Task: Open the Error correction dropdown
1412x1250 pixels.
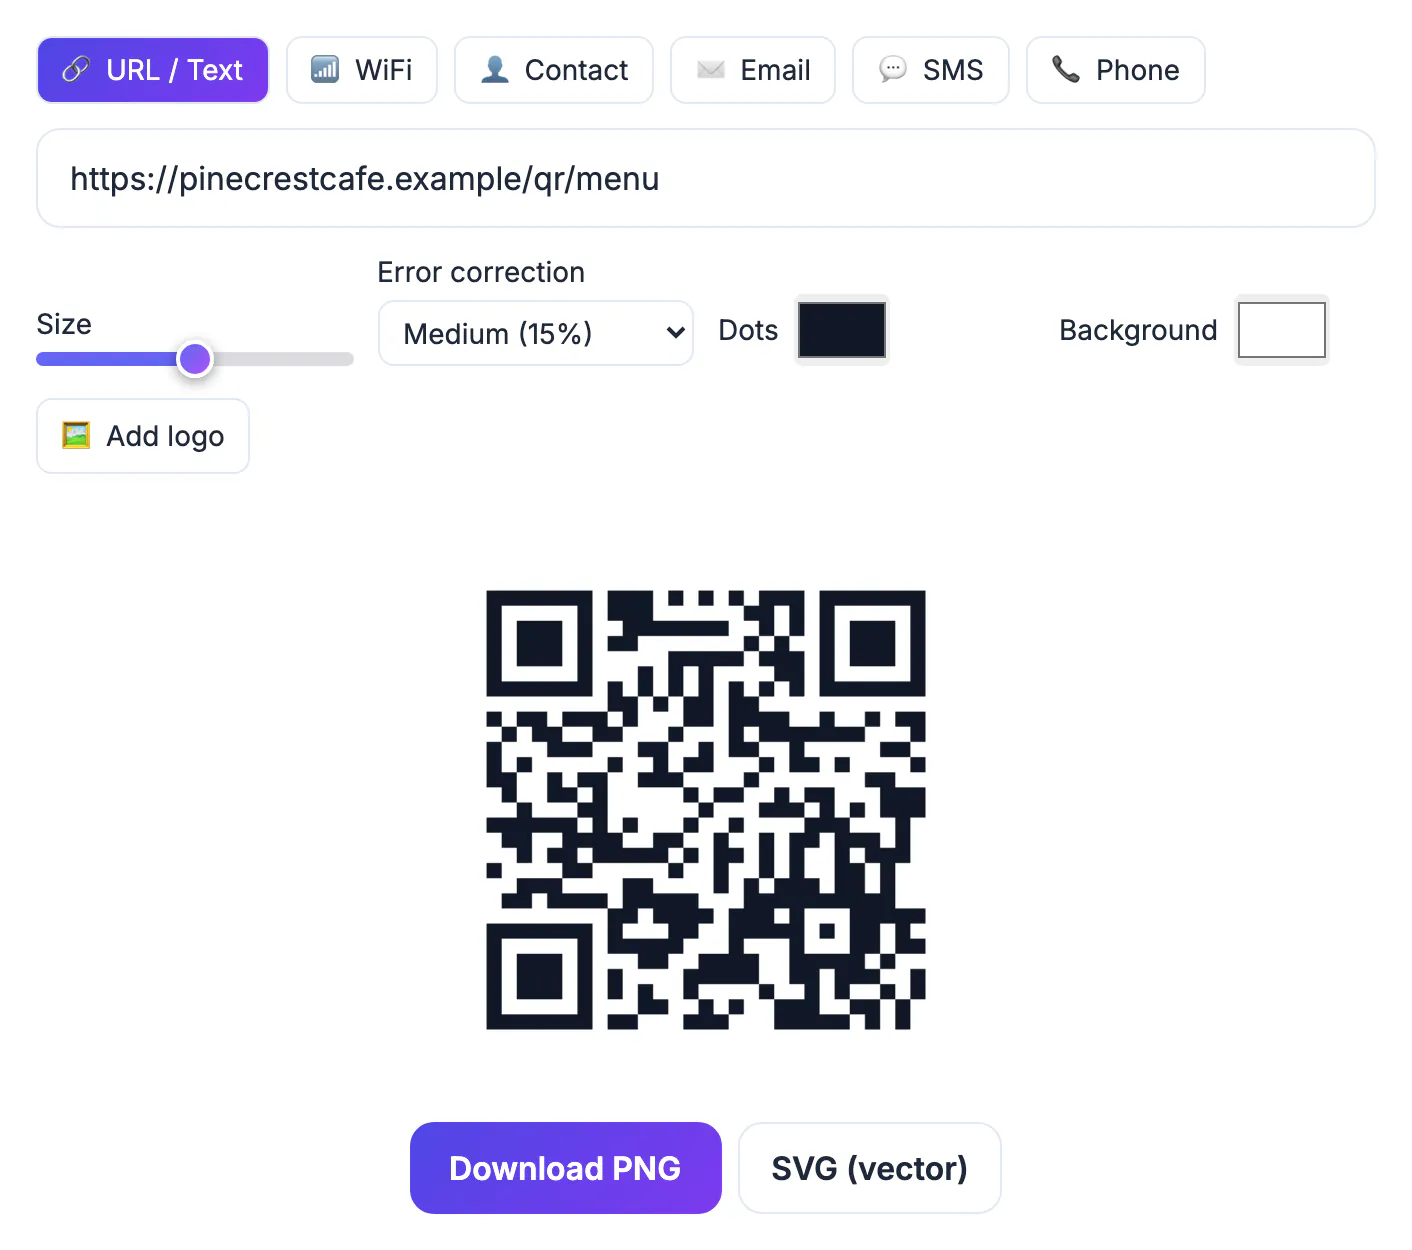Action: tap(536, 333)
